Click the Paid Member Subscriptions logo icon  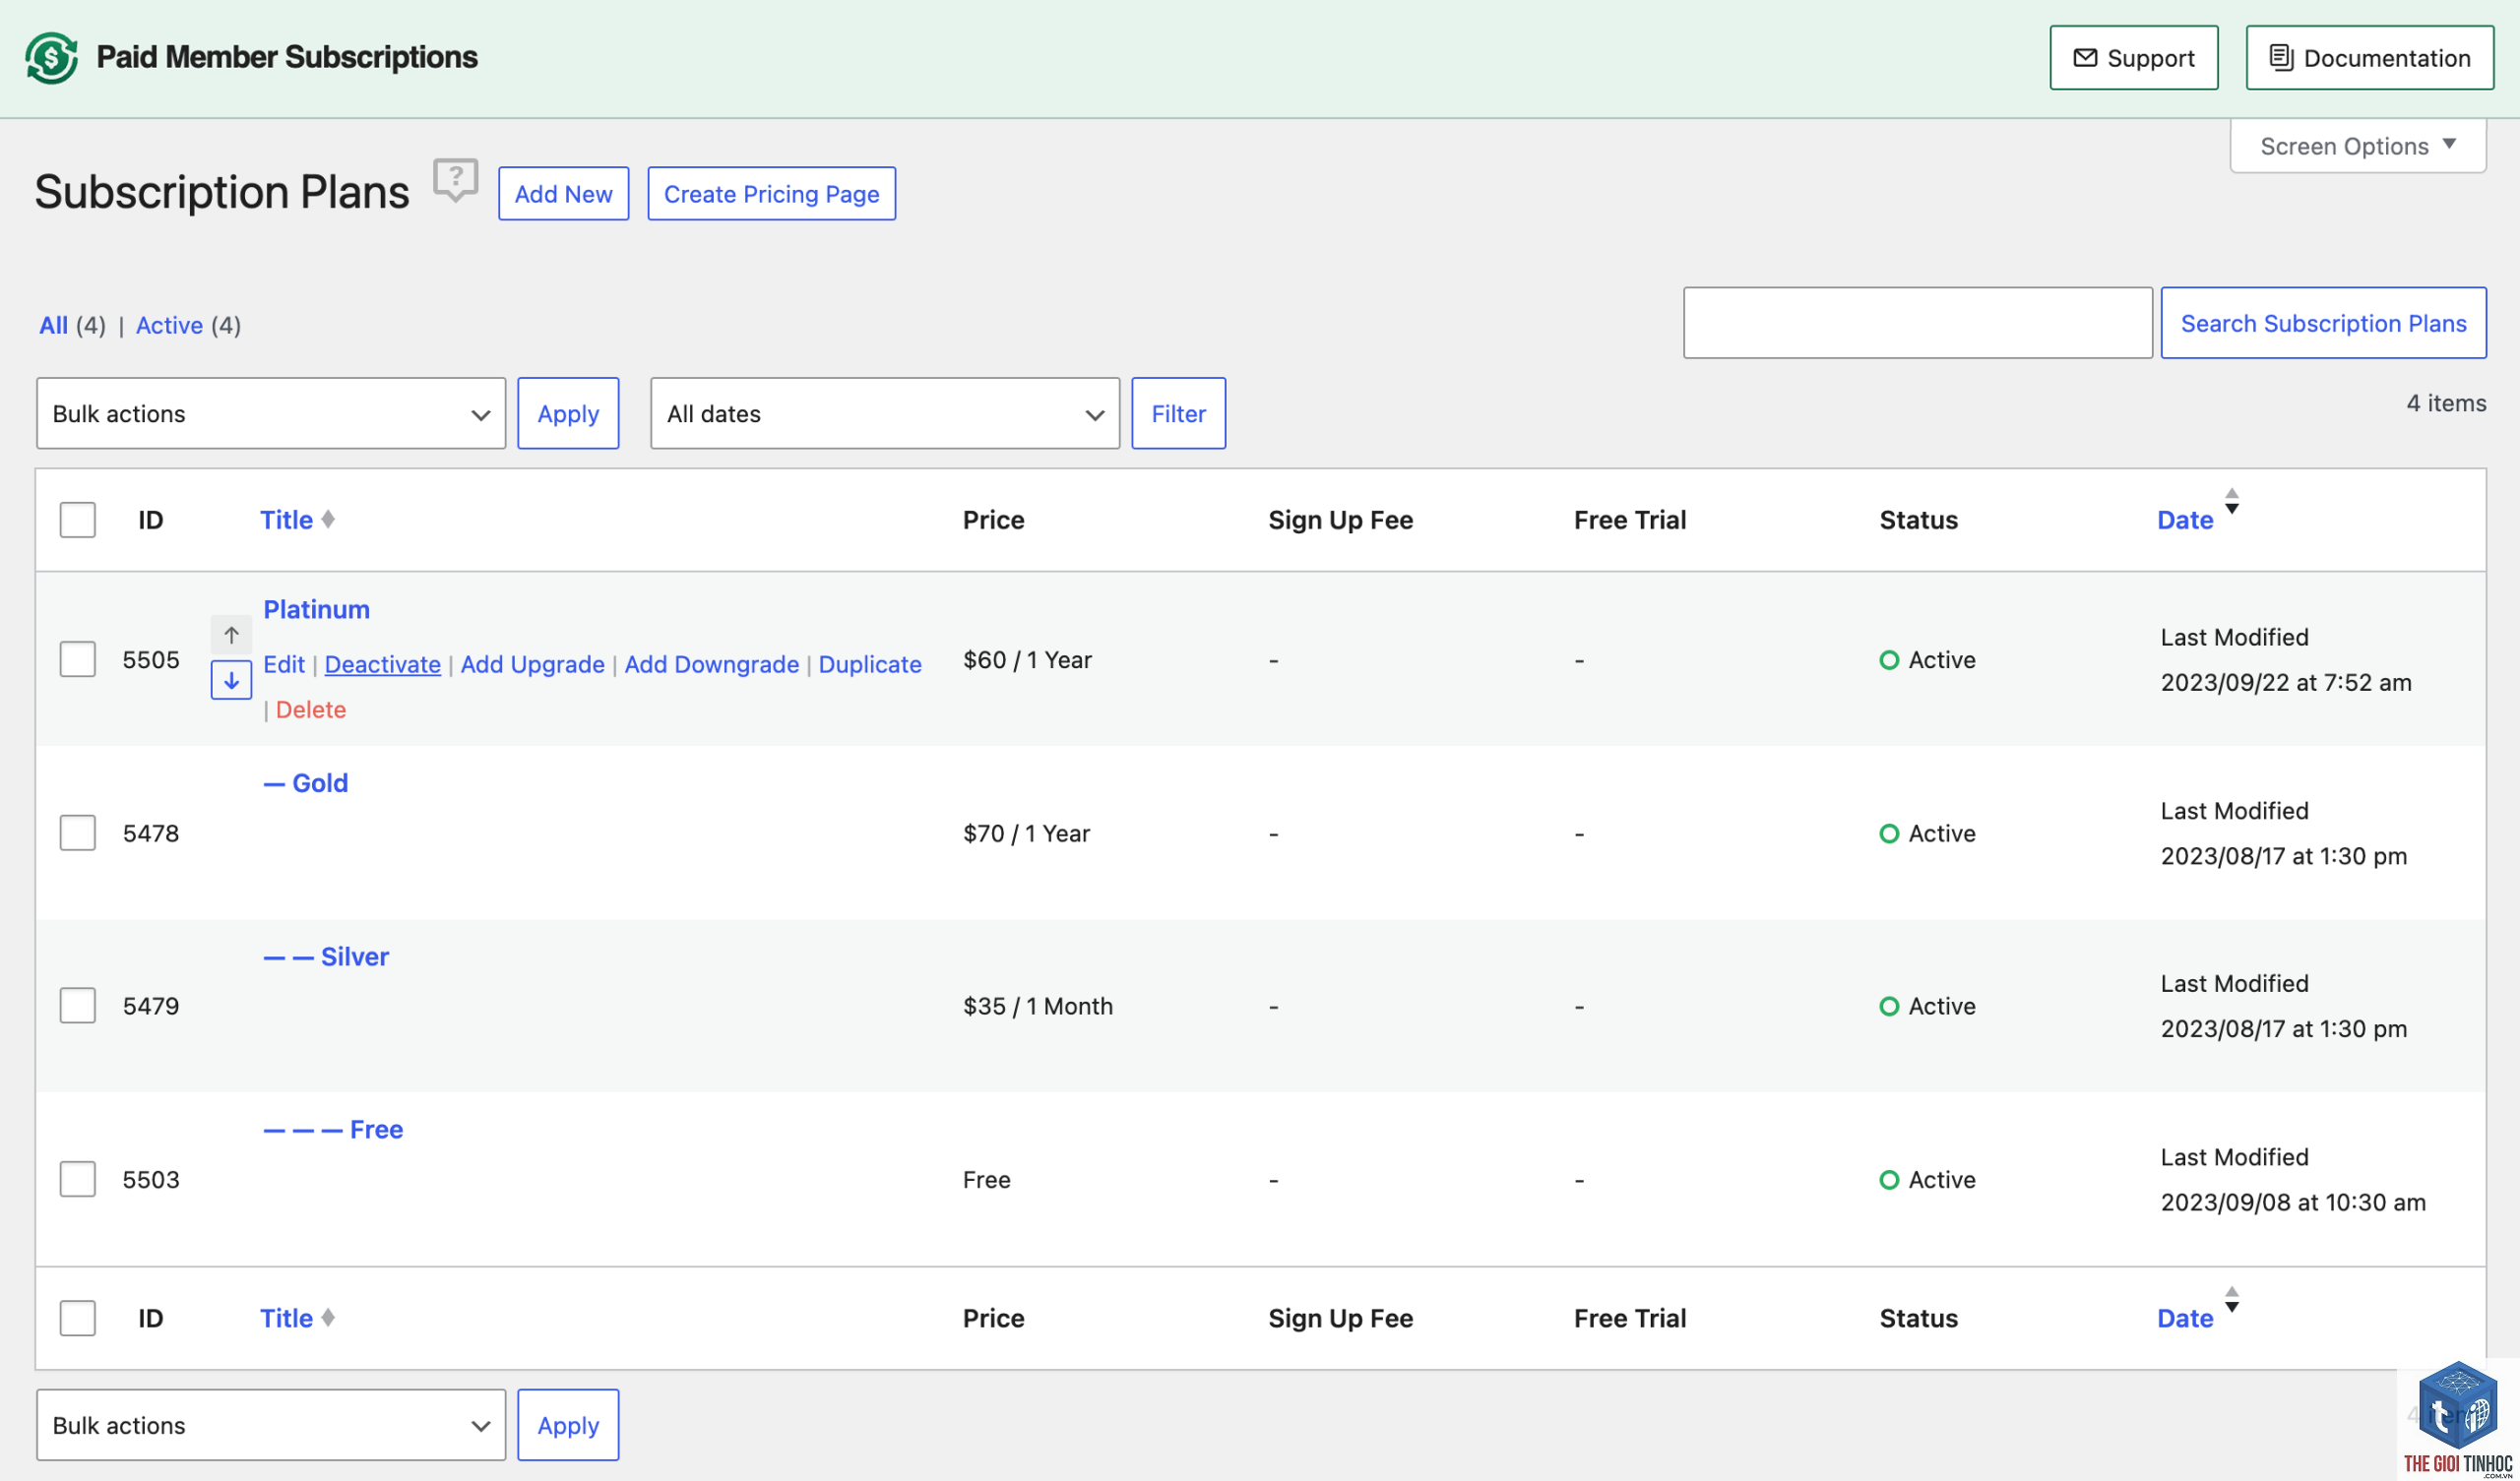tap(51, 58)
